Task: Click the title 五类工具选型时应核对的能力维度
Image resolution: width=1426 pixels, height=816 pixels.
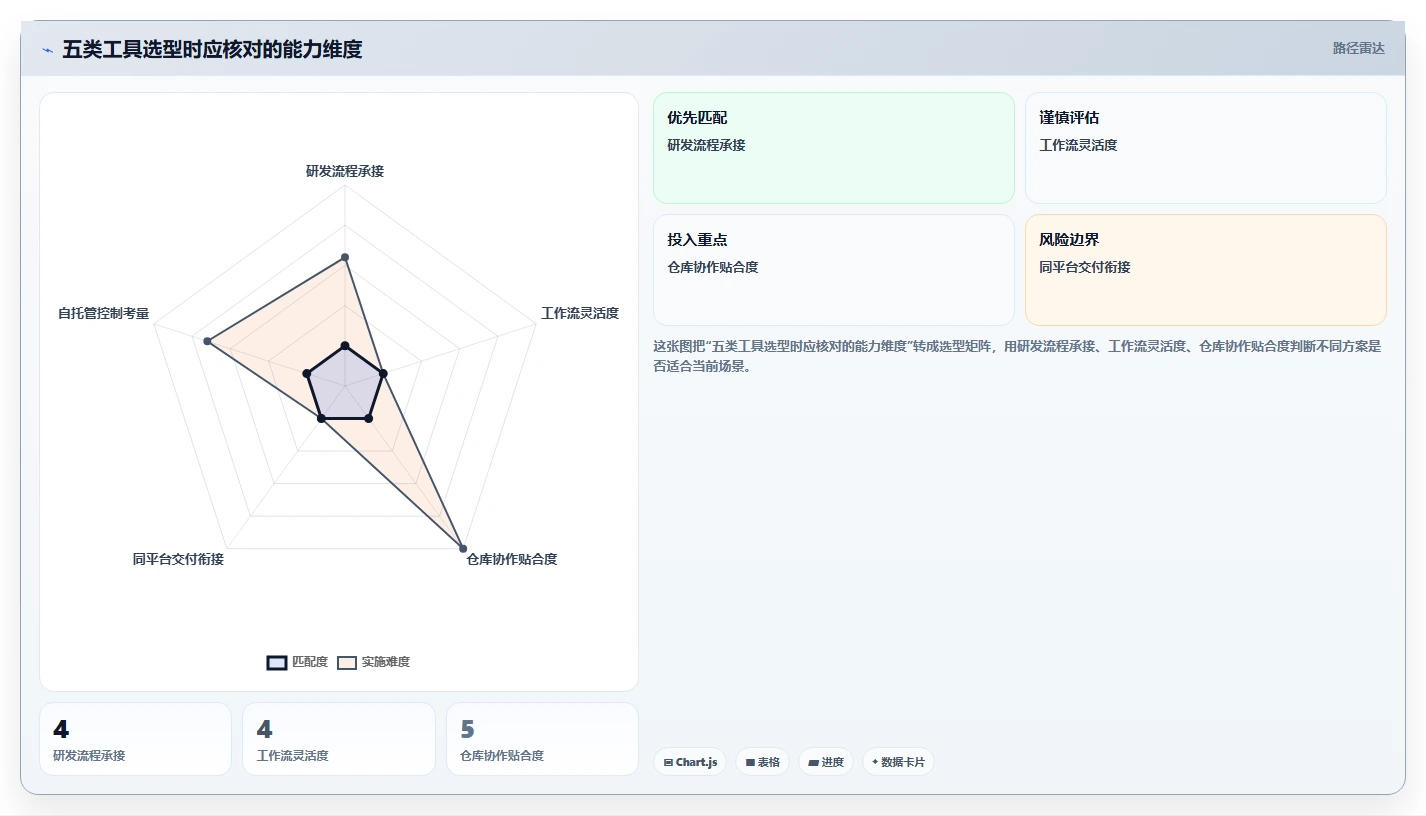Action: [212, 49]
